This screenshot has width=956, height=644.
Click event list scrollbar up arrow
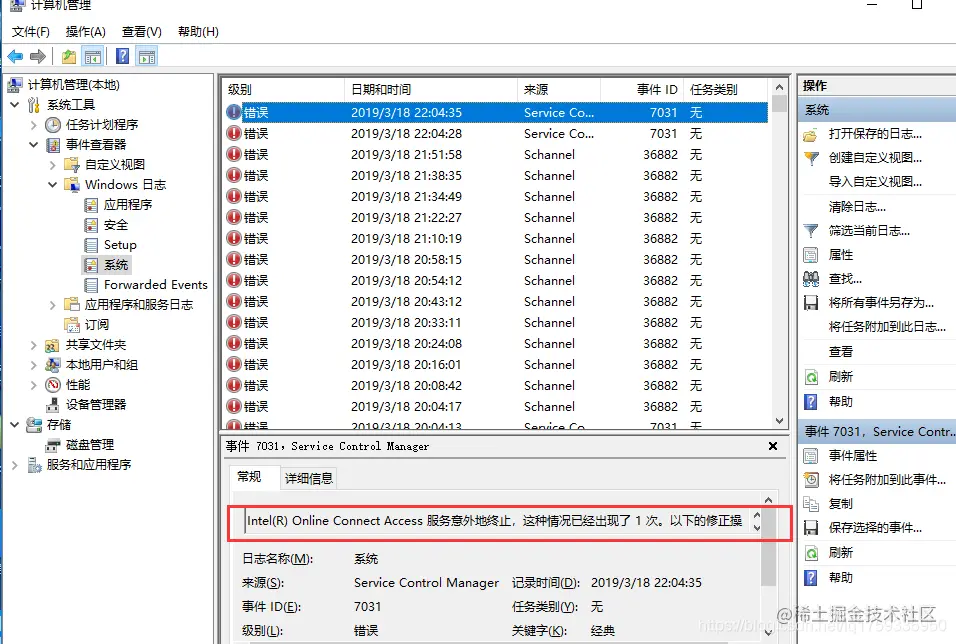click(x=779, y=88)
